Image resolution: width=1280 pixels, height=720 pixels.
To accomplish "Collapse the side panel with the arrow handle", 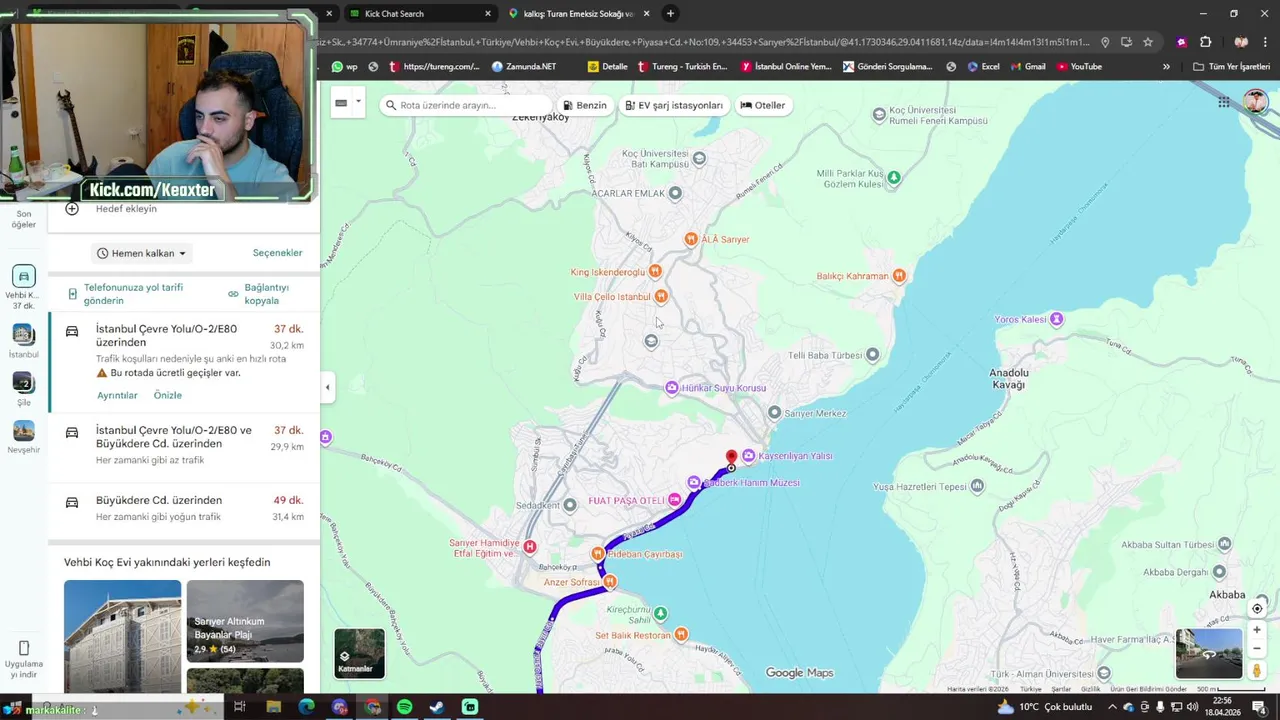I will tap(327, 387).
